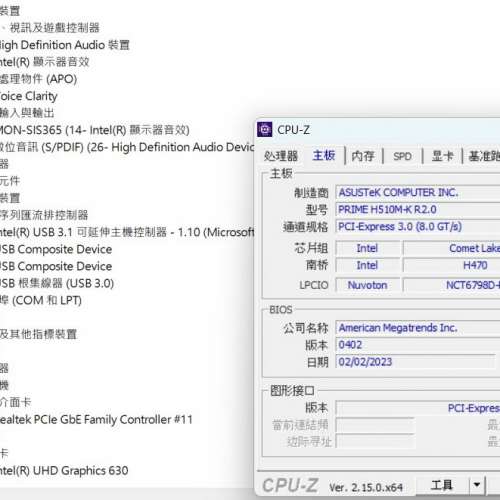The height and width of the screenshot is (500, 500).
Task: Select the 輸入與輸出 category
Action: tap(27, 113)
